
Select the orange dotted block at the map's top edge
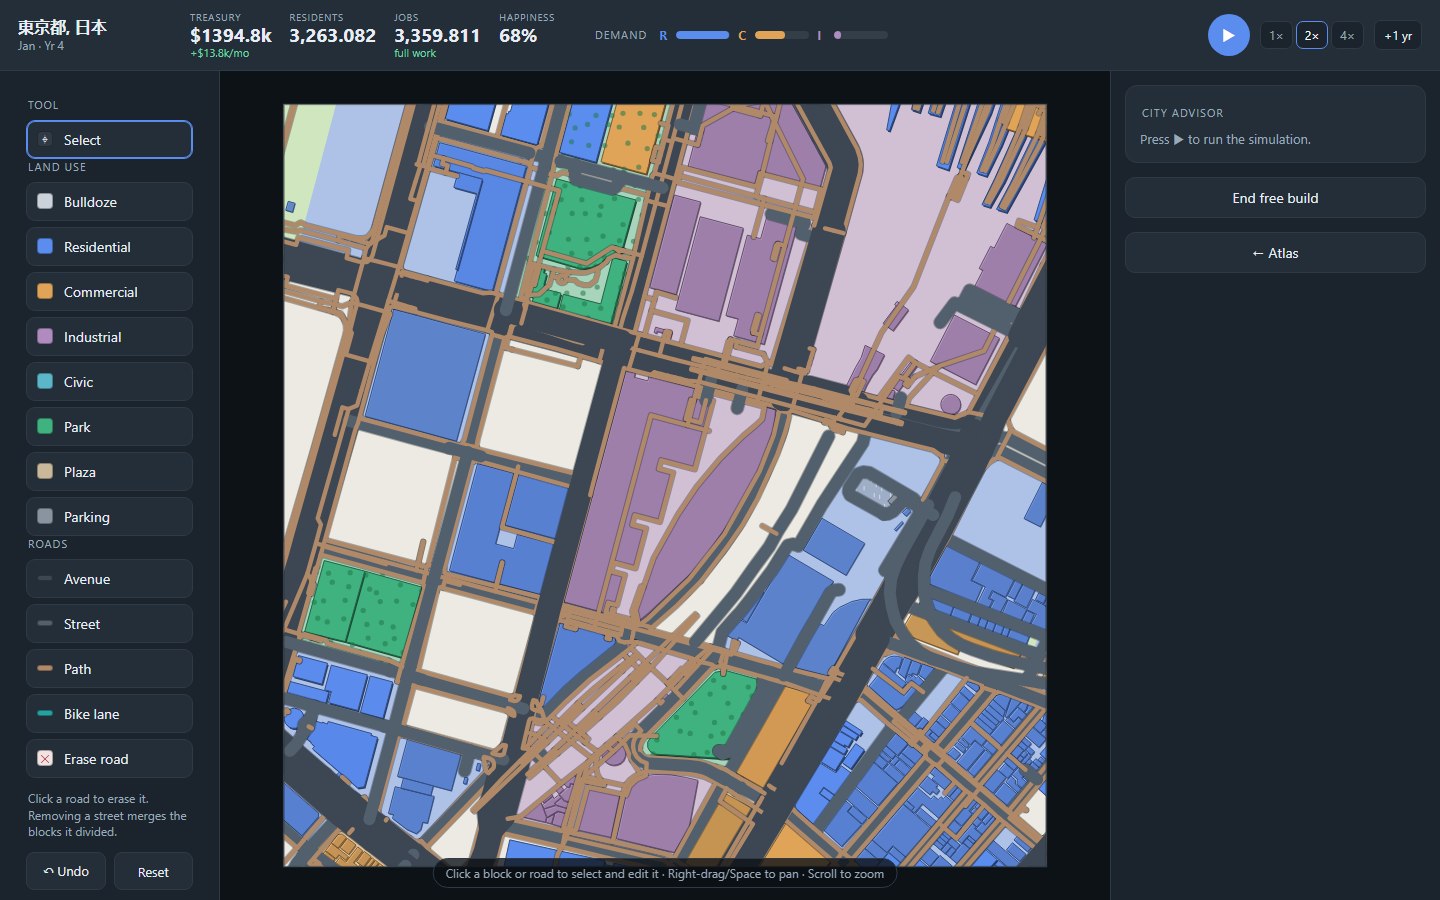point(633,137)
